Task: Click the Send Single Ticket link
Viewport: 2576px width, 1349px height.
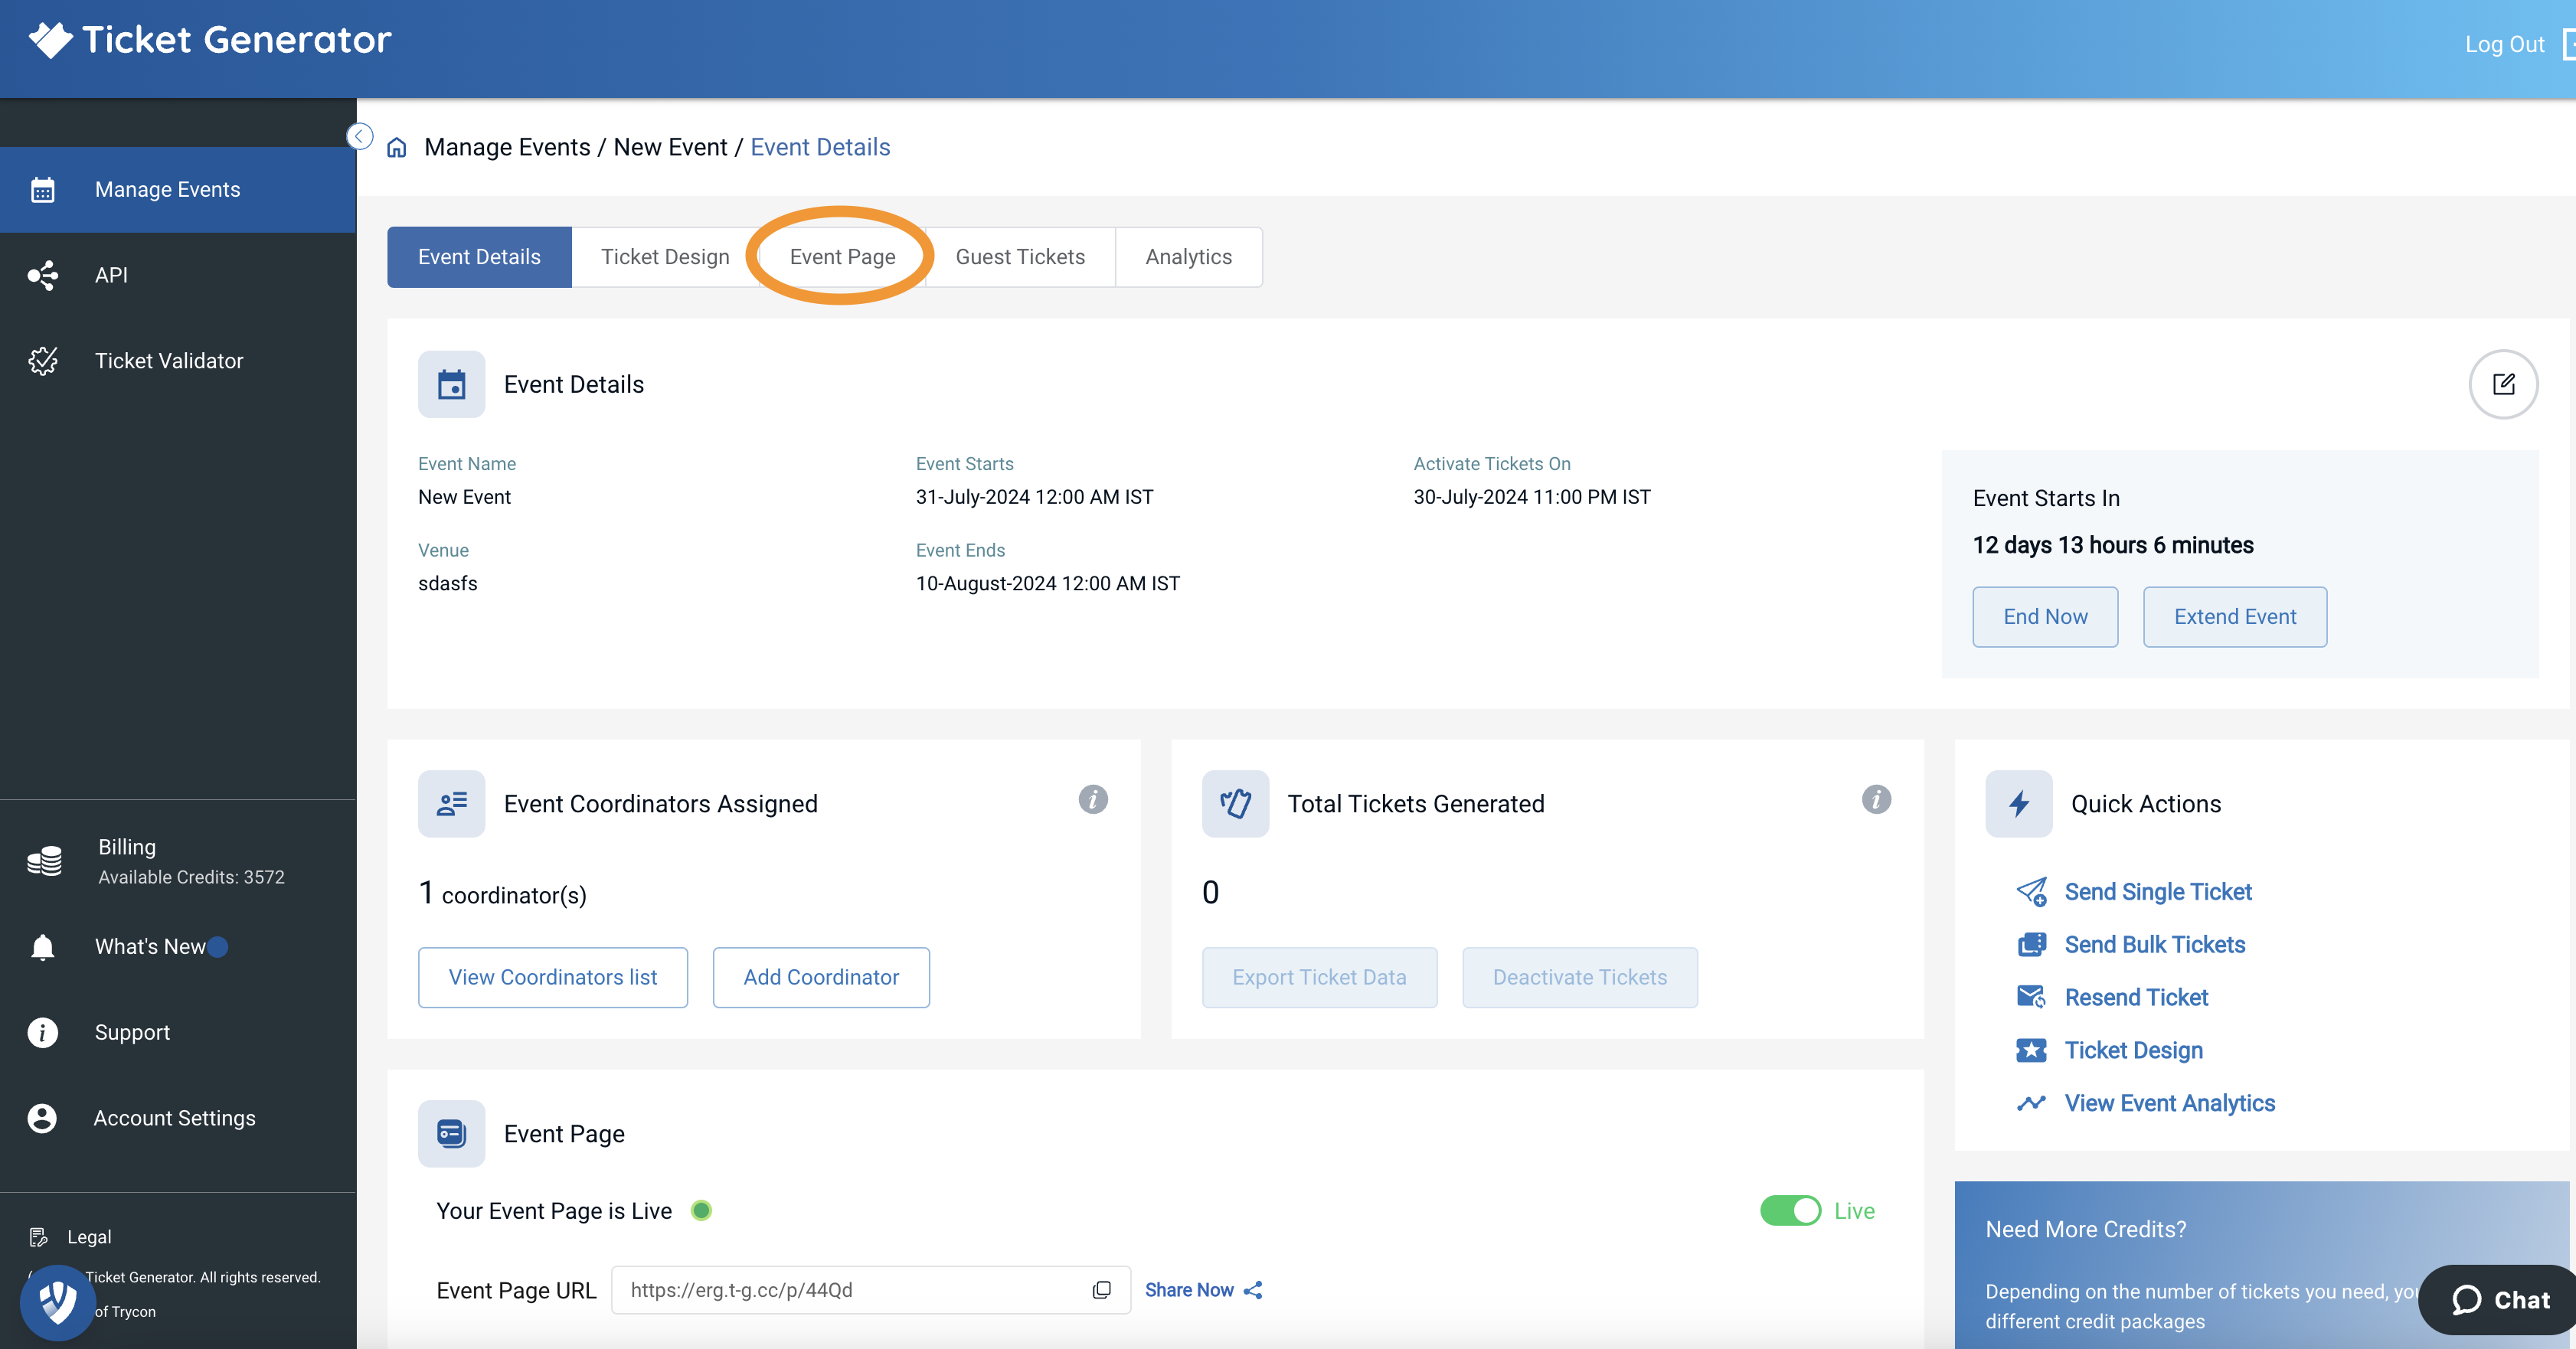Action: pyautogui.click(x=2158, y=892)
